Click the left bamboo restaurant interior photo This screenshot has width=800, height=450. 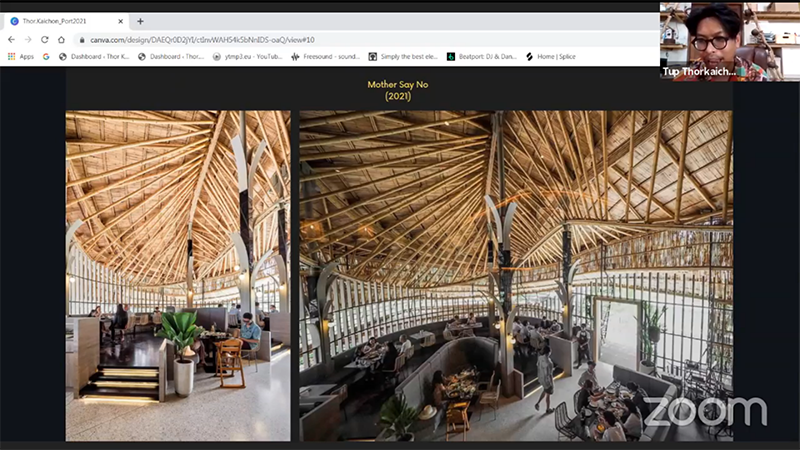click(x=178, y=276)
